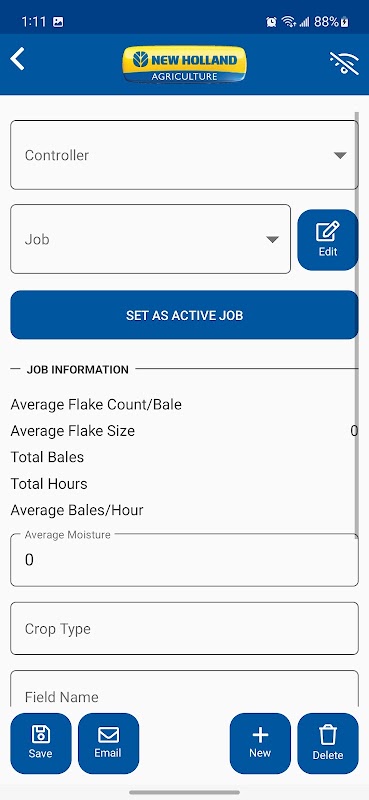Create a New job with the plus icon
The image size is (369, 800).
point(260,743)
